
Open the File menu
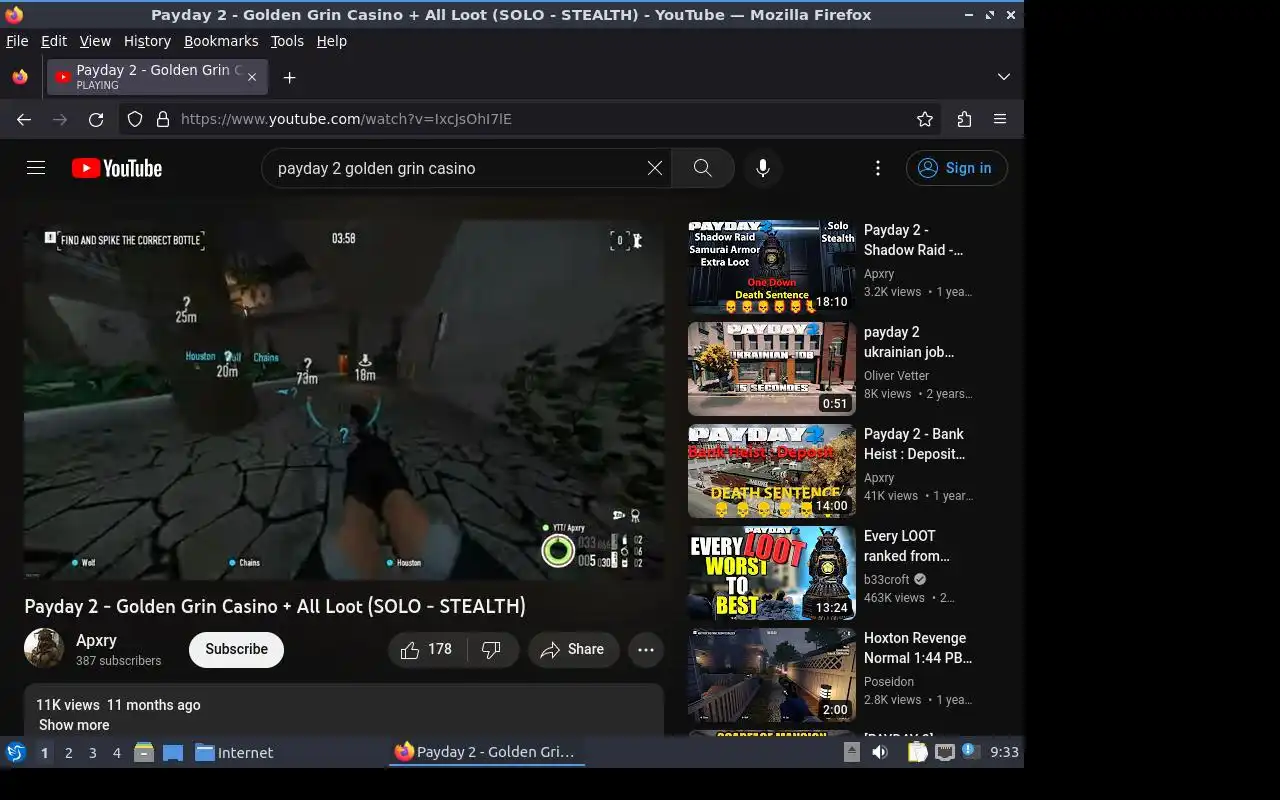tap(17, 41)
